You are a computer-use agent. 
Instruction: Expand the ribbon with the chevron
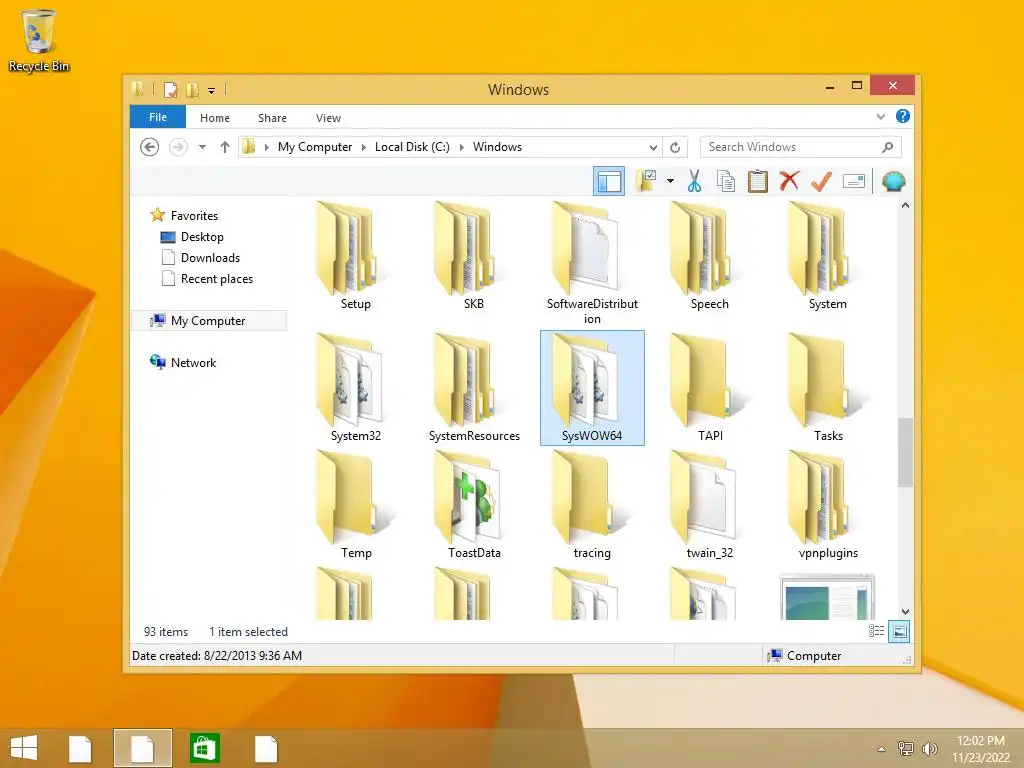pyautogui.click(x=880, y=117)
